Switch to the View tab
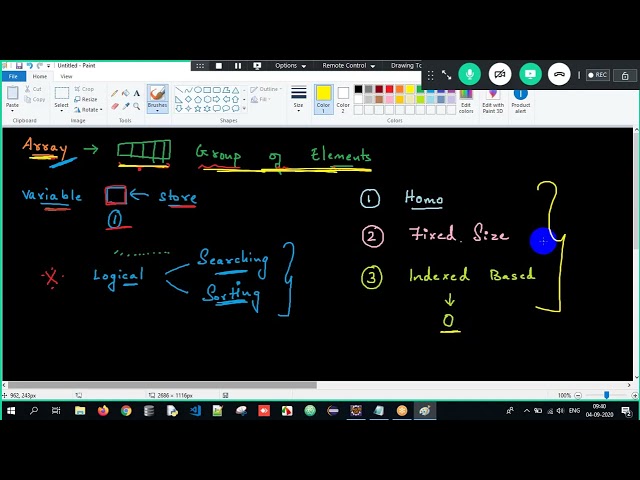The height and width of the screenshot is (480, 640). [66, 76]
